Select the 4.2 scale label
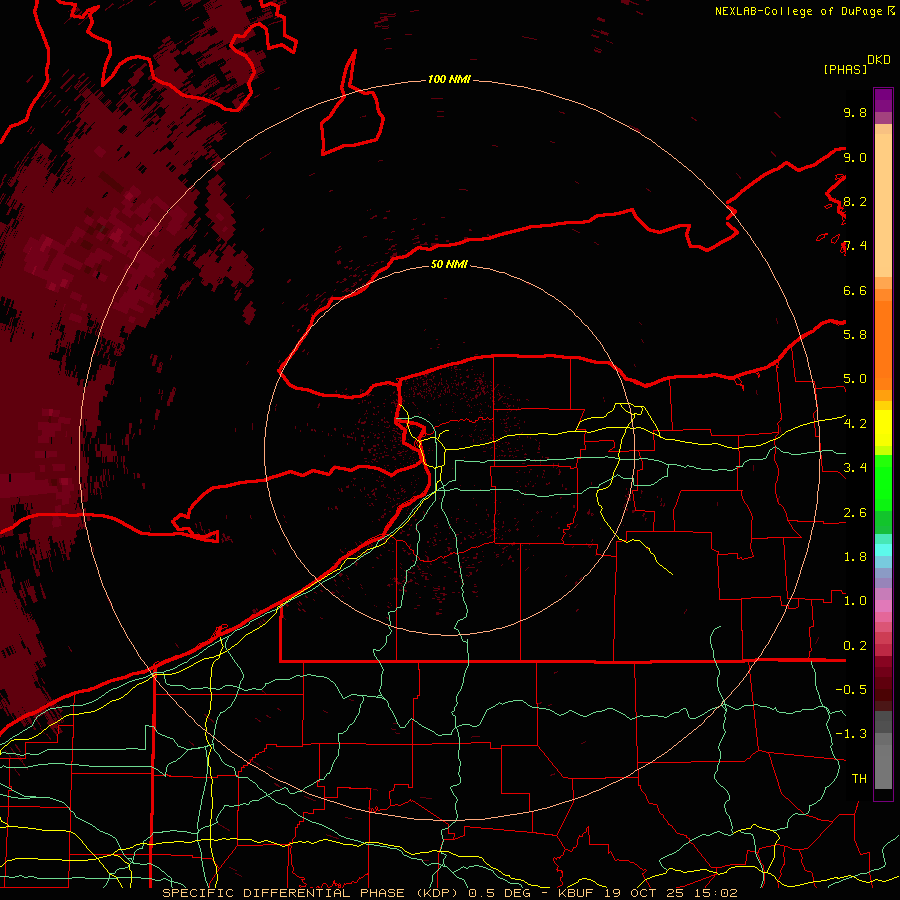 click(x=855, y=424)
